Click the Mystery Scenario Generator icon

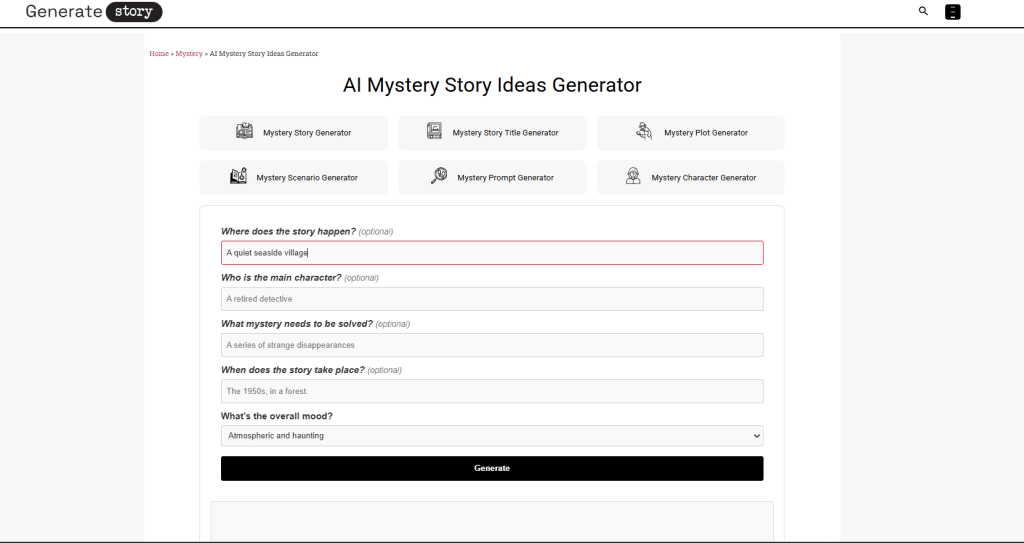238,177
